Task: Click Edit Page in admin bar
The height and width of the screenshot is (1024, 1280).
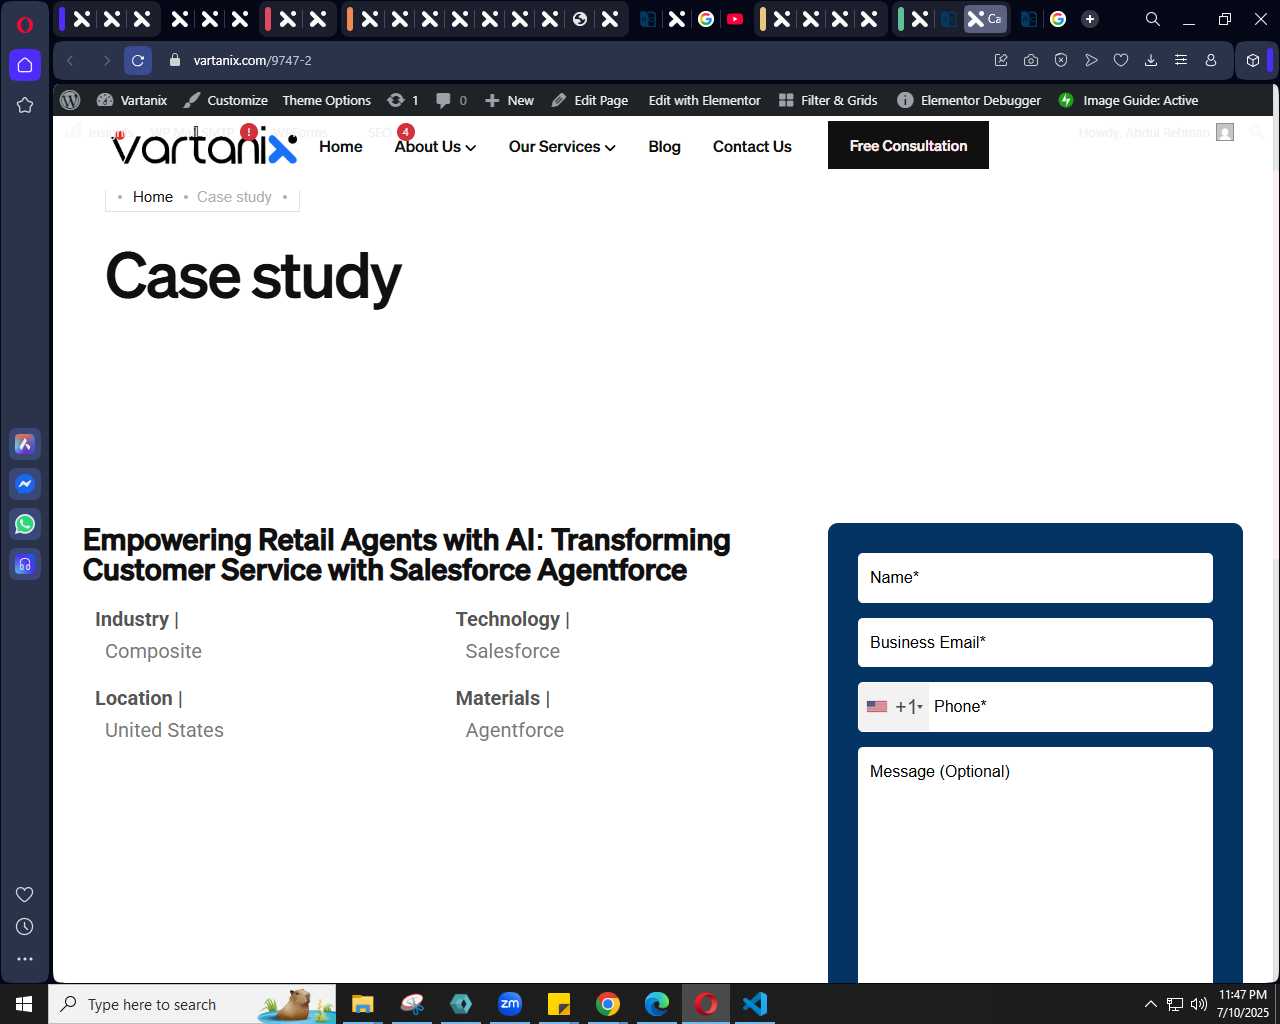Action: (x=590, y=100)
